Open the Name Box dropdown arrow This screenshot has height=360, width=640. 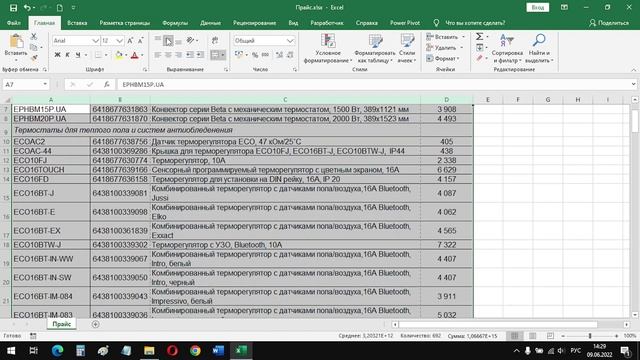45,84
